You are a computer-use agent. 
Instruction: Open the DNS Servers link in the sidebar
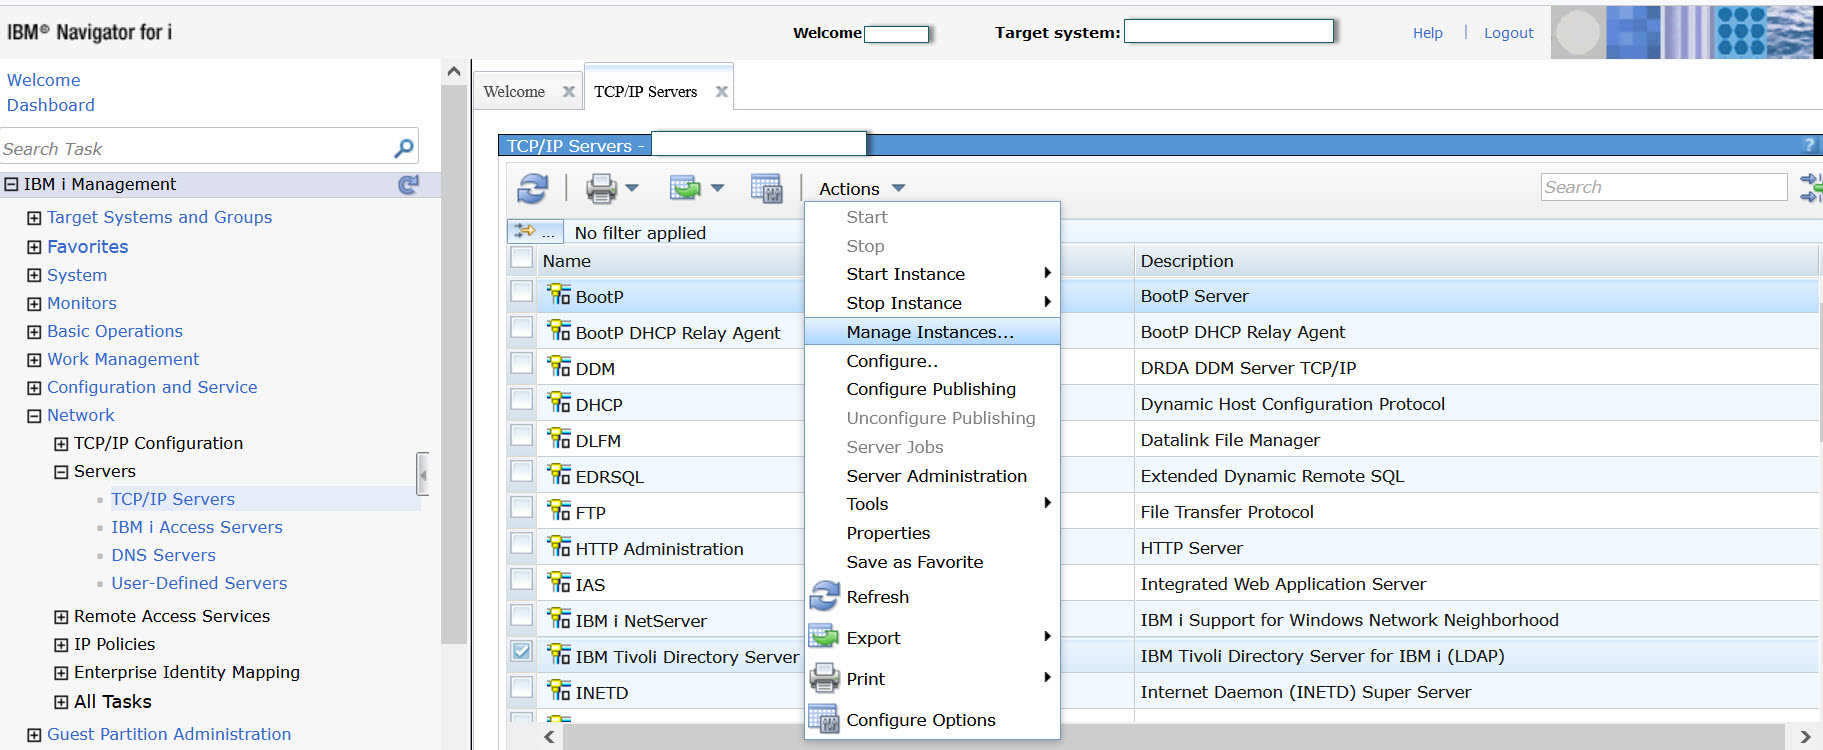163,555
